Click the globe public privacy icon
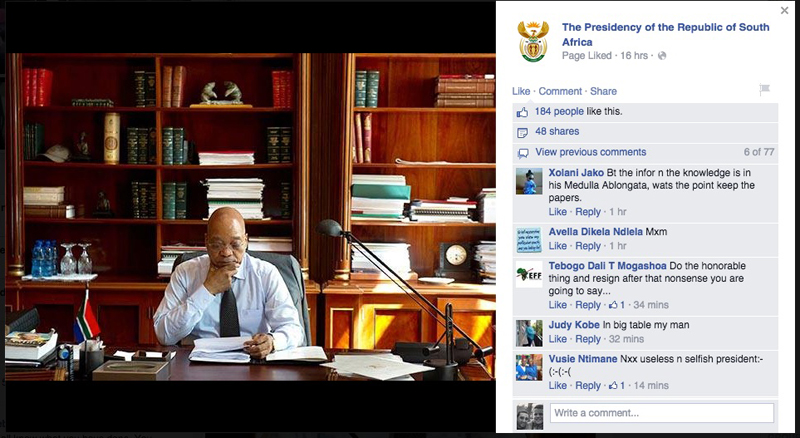Viewport: 800px width, 438px height. pyautogui.click(x=662, y=56)
